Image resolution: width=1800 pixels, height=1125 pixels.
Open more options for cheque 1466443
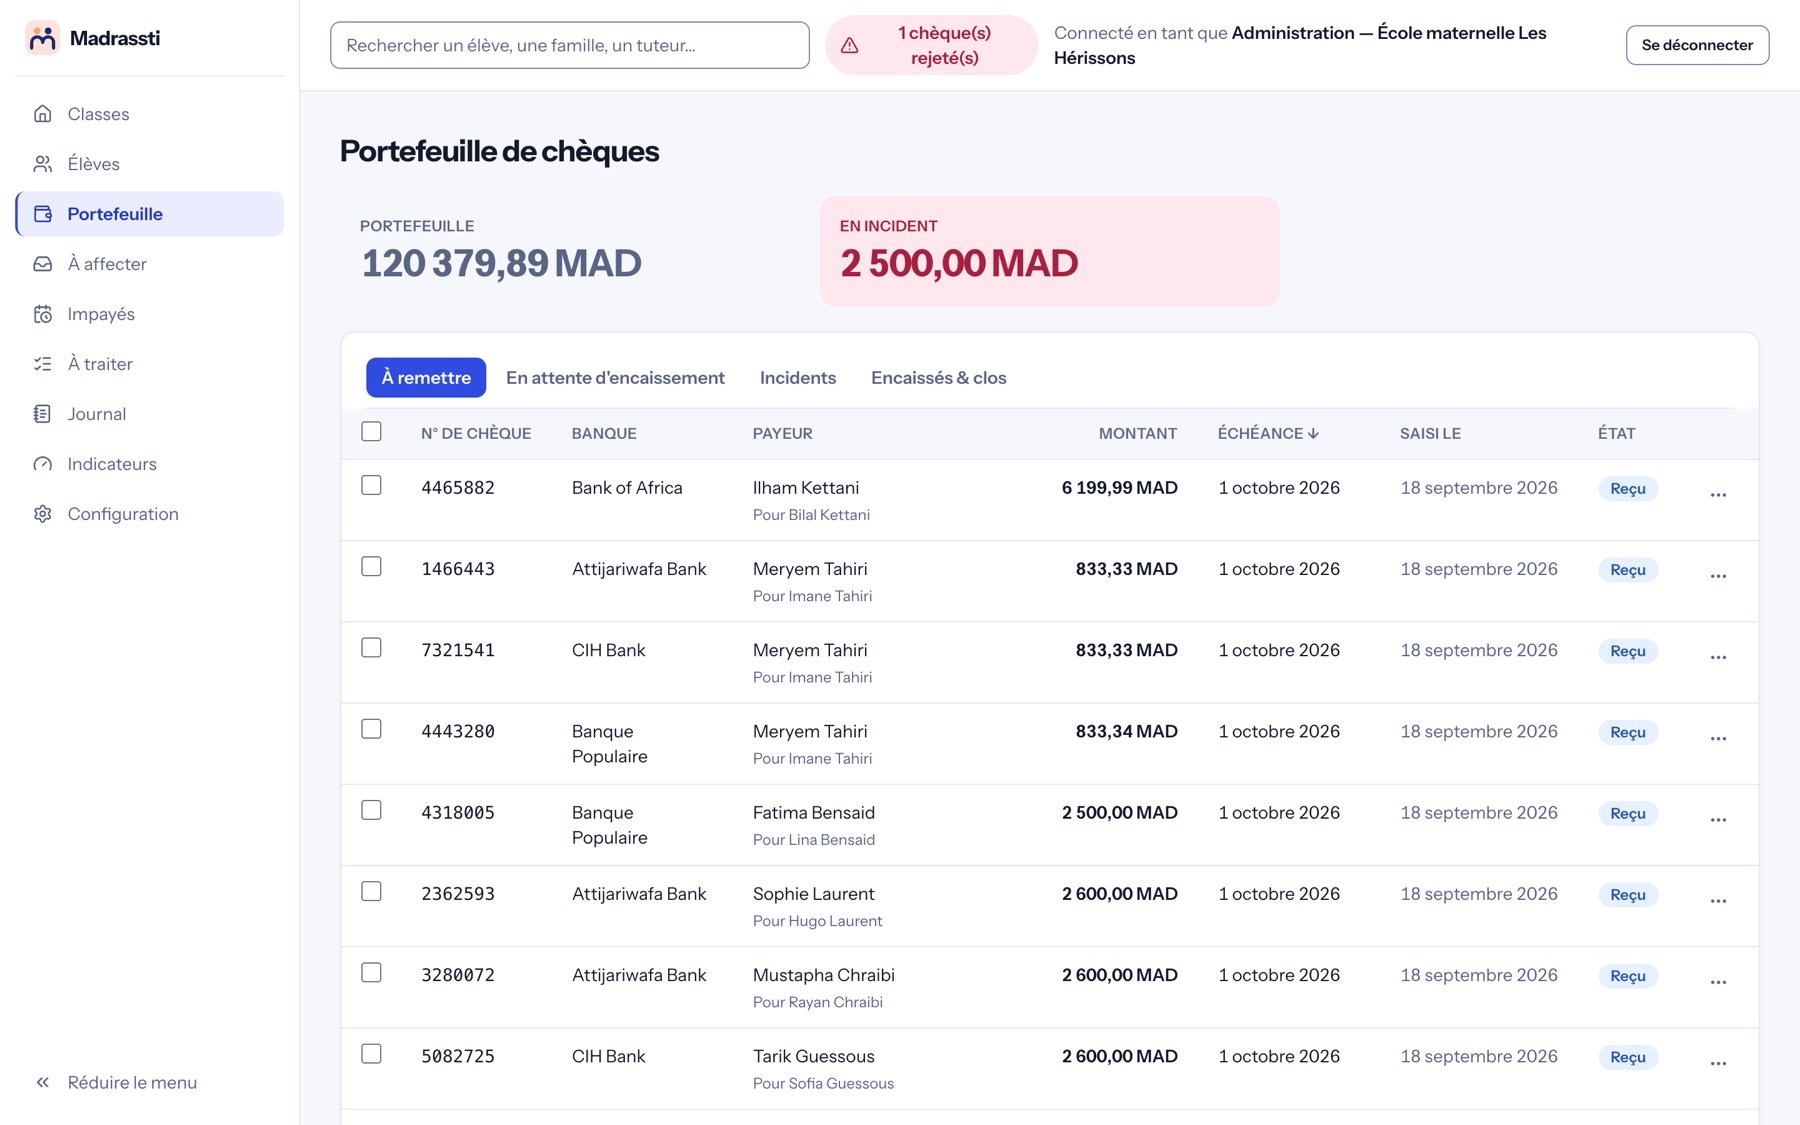point(1718,576)
